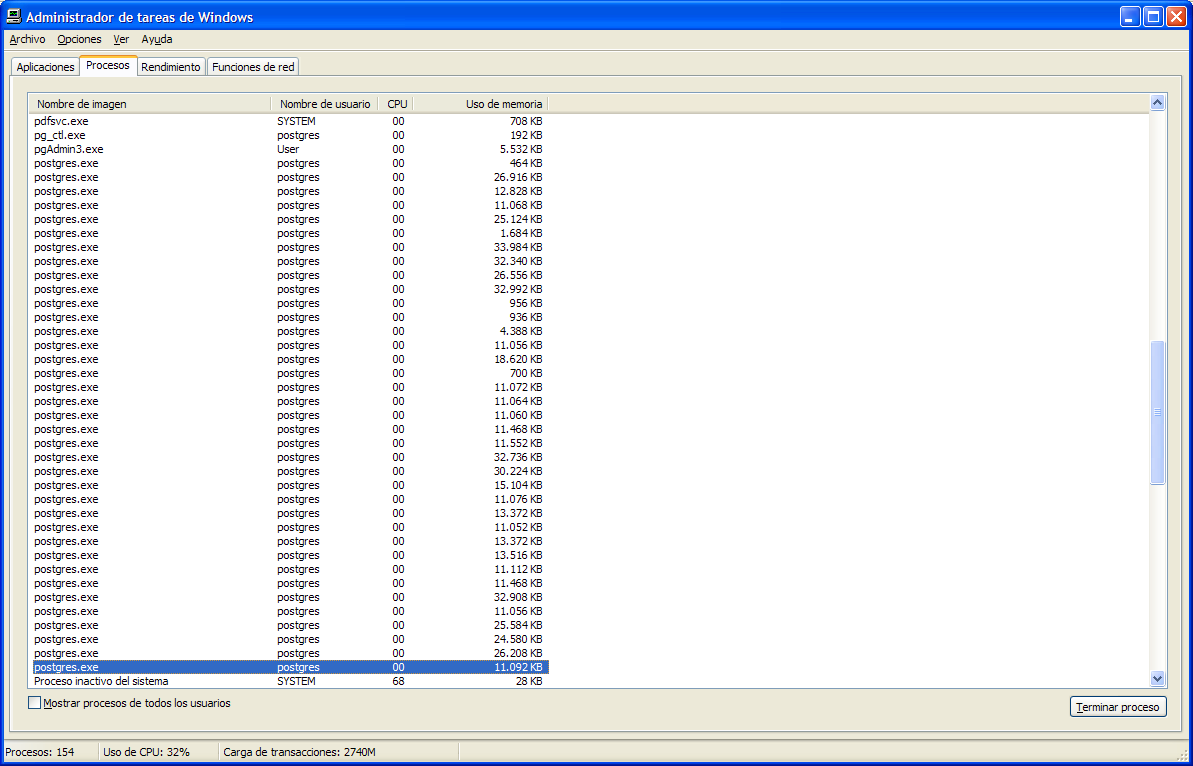Click the Terminar proceso button
Viewport: 1193px width, 766px height.
click(x=1118, y=707)
